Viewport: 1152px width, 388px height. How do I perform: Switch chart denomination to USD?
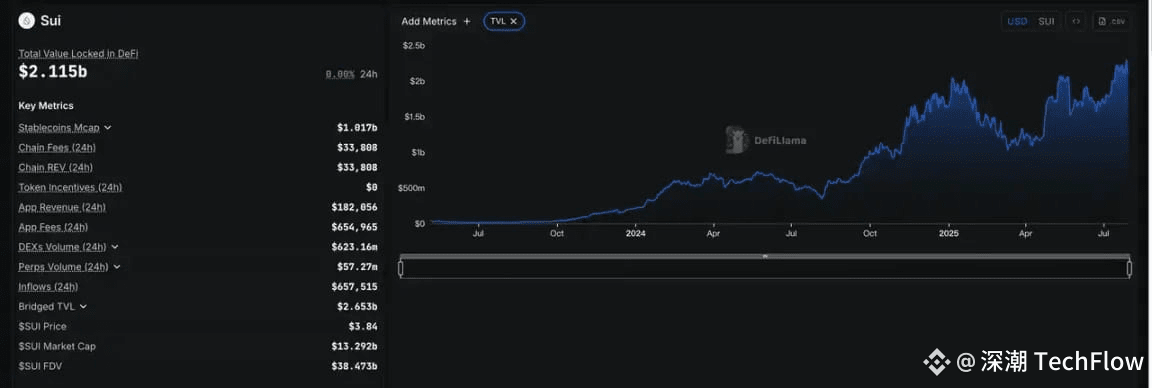click(x=1017, y=21)
